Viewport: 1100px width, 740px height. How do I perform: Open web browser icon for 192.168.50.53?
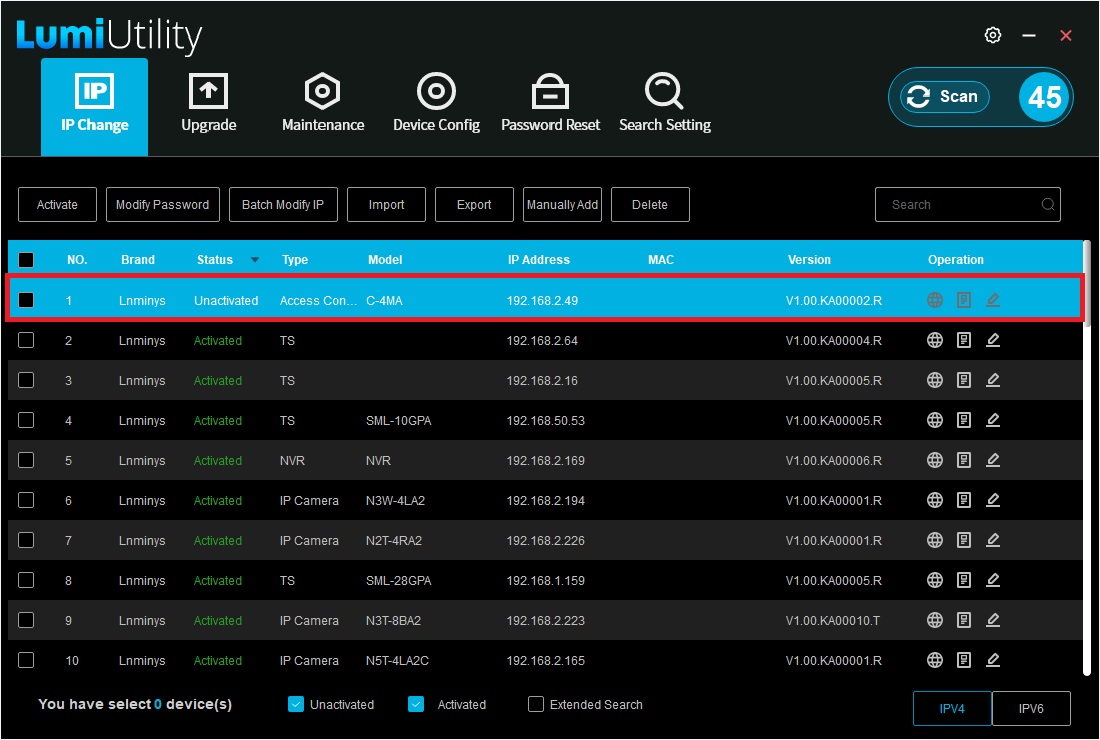pyautogui.click(x=934, y=420)
